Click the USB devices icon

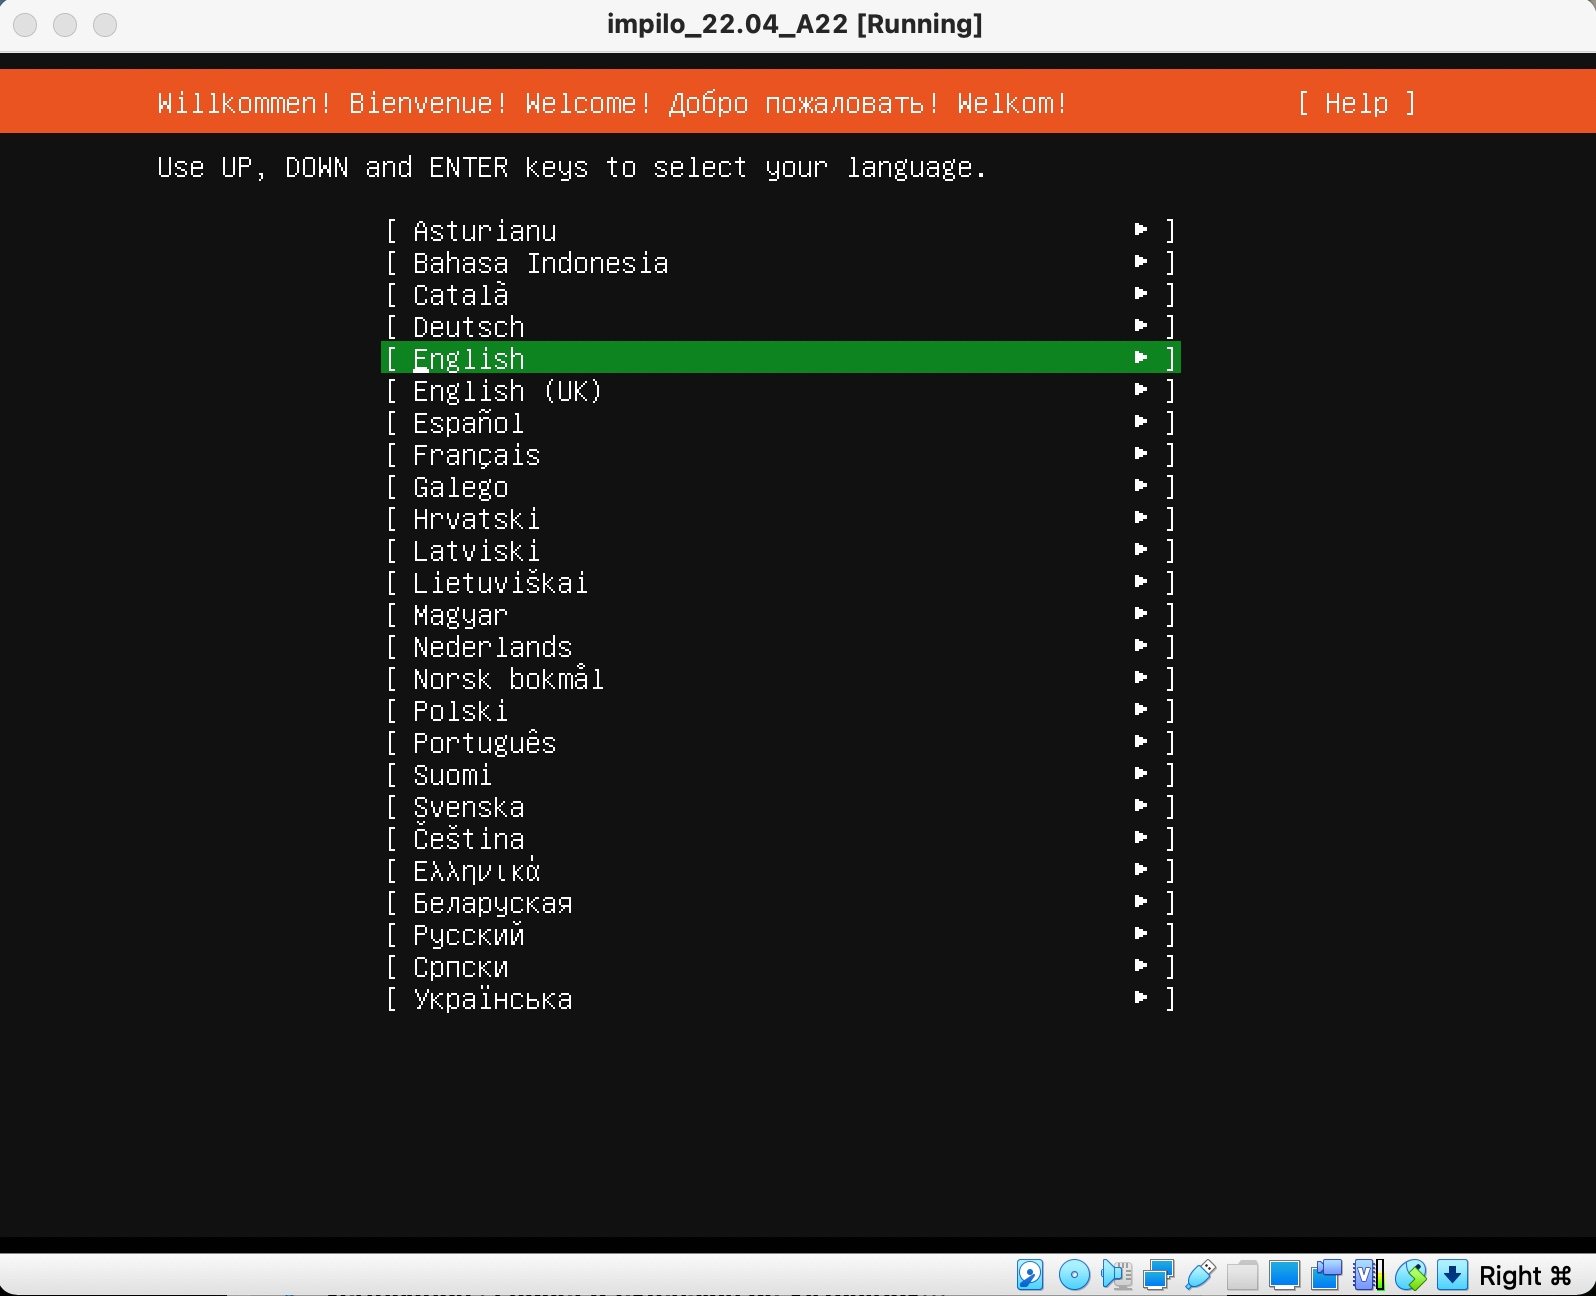[x=1200, y=1275]
